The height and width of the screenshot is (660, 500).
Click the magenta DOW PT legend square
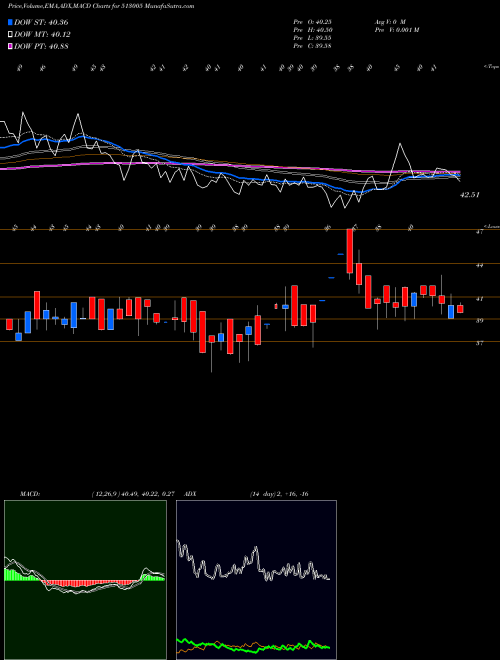coord(11,46)
